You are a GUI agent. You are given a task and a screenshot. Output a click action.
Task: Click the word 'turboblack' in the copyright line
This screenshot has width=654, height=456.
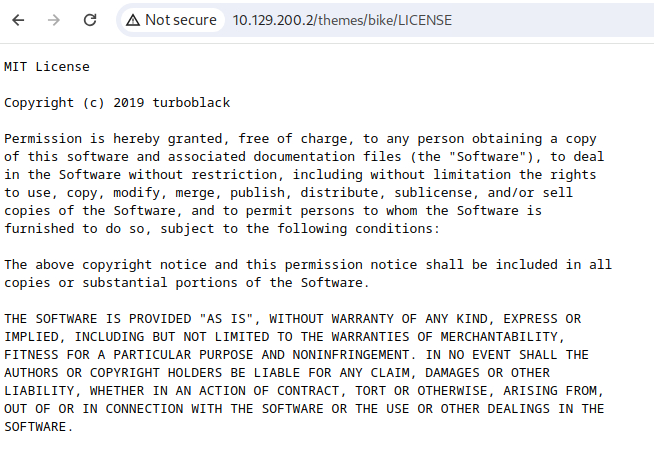(191, 103)
